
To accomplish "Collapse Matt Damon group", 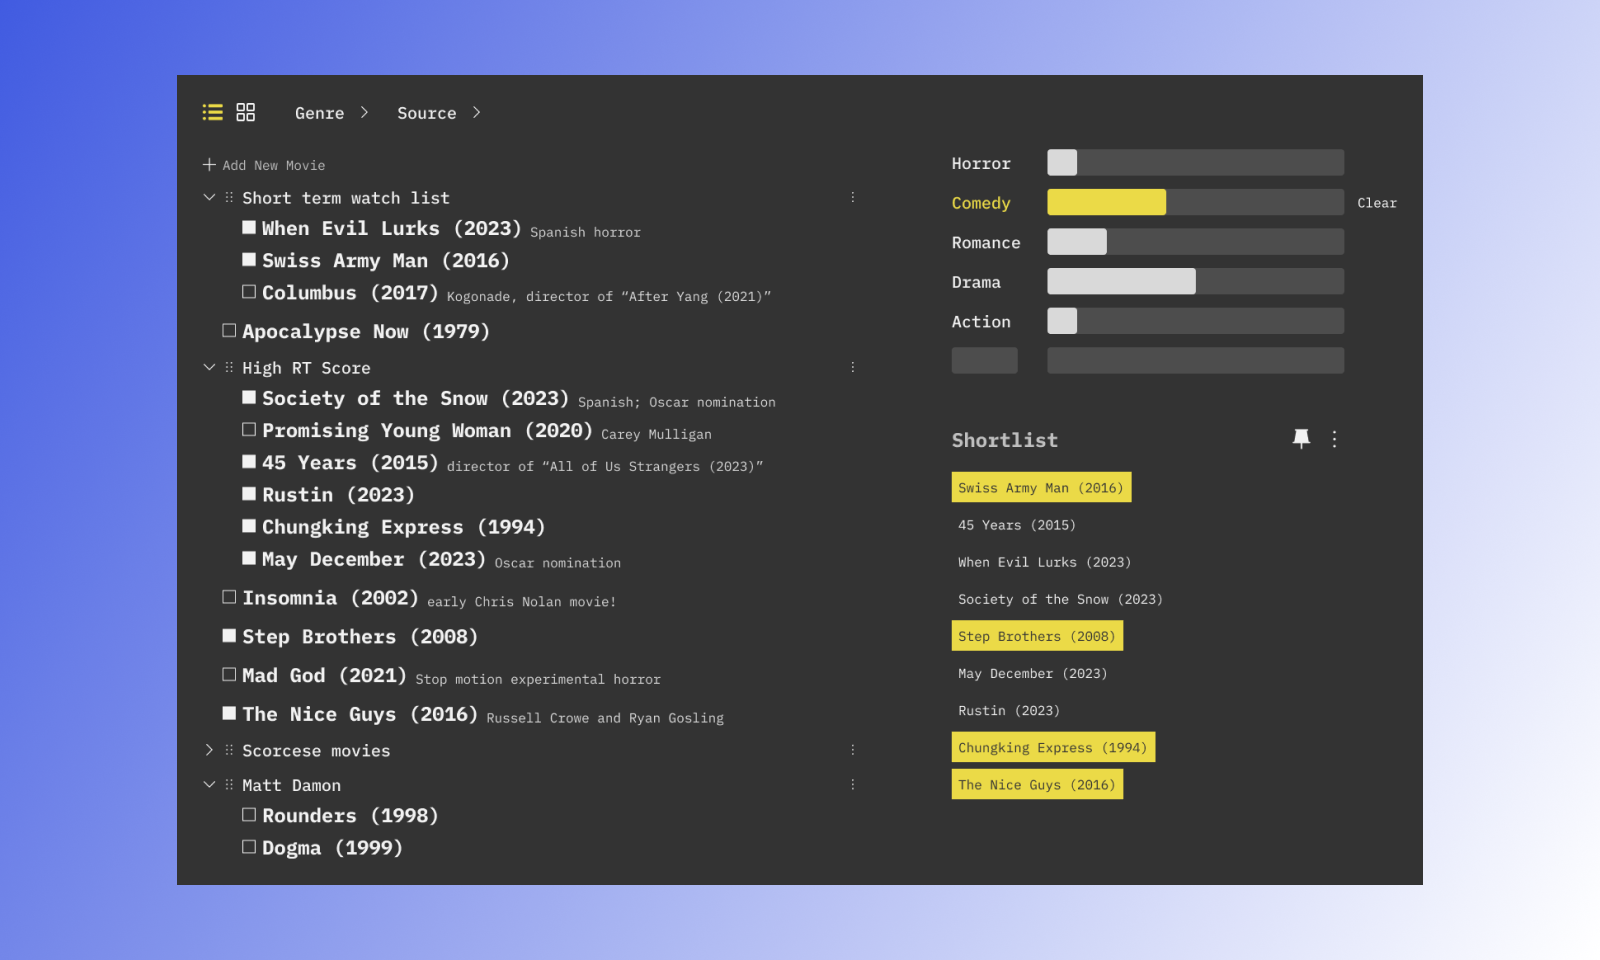I will click(x=209, y=784).
